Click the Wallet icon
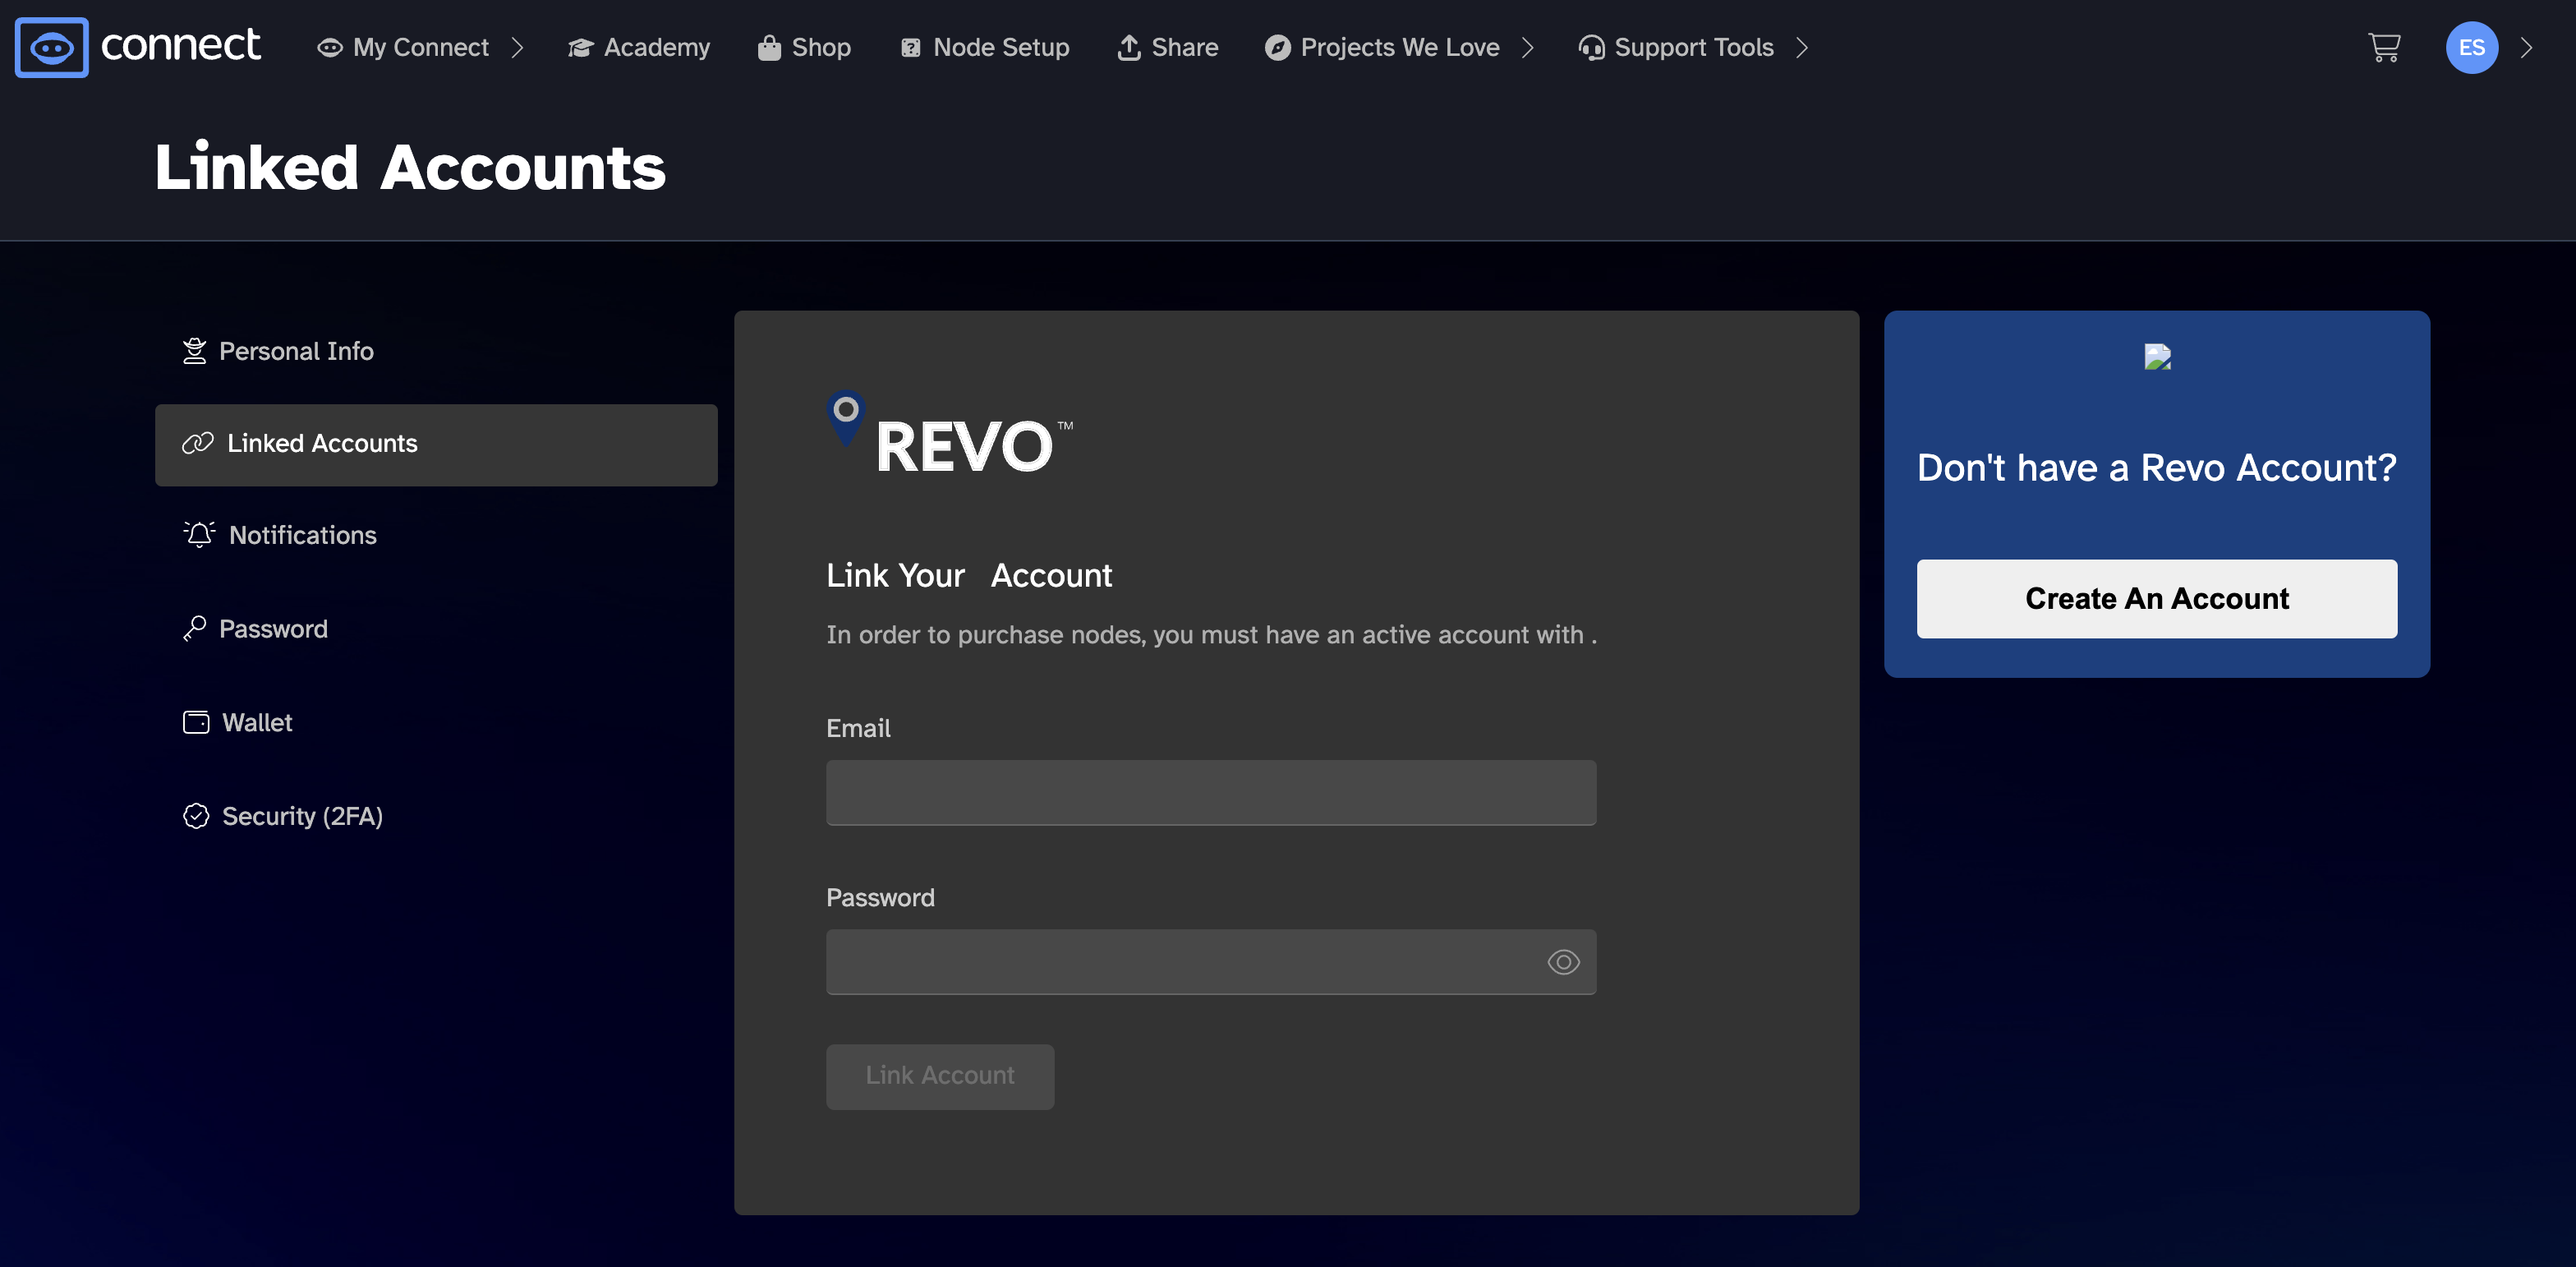 point(196,722)
